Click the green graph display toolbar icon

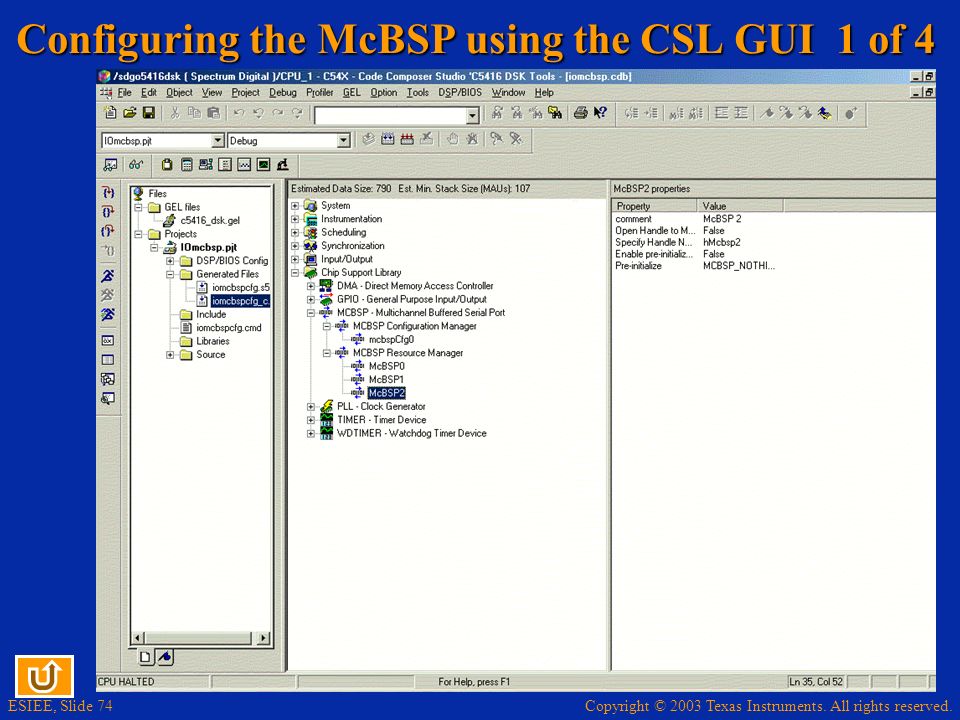click(263, 165)
